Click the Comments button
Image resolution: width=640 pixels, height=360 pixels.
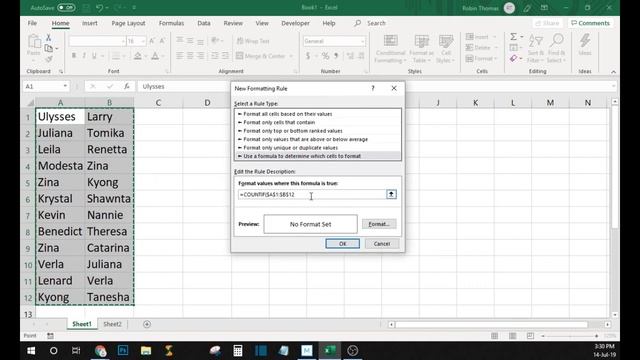pos(590,23)
